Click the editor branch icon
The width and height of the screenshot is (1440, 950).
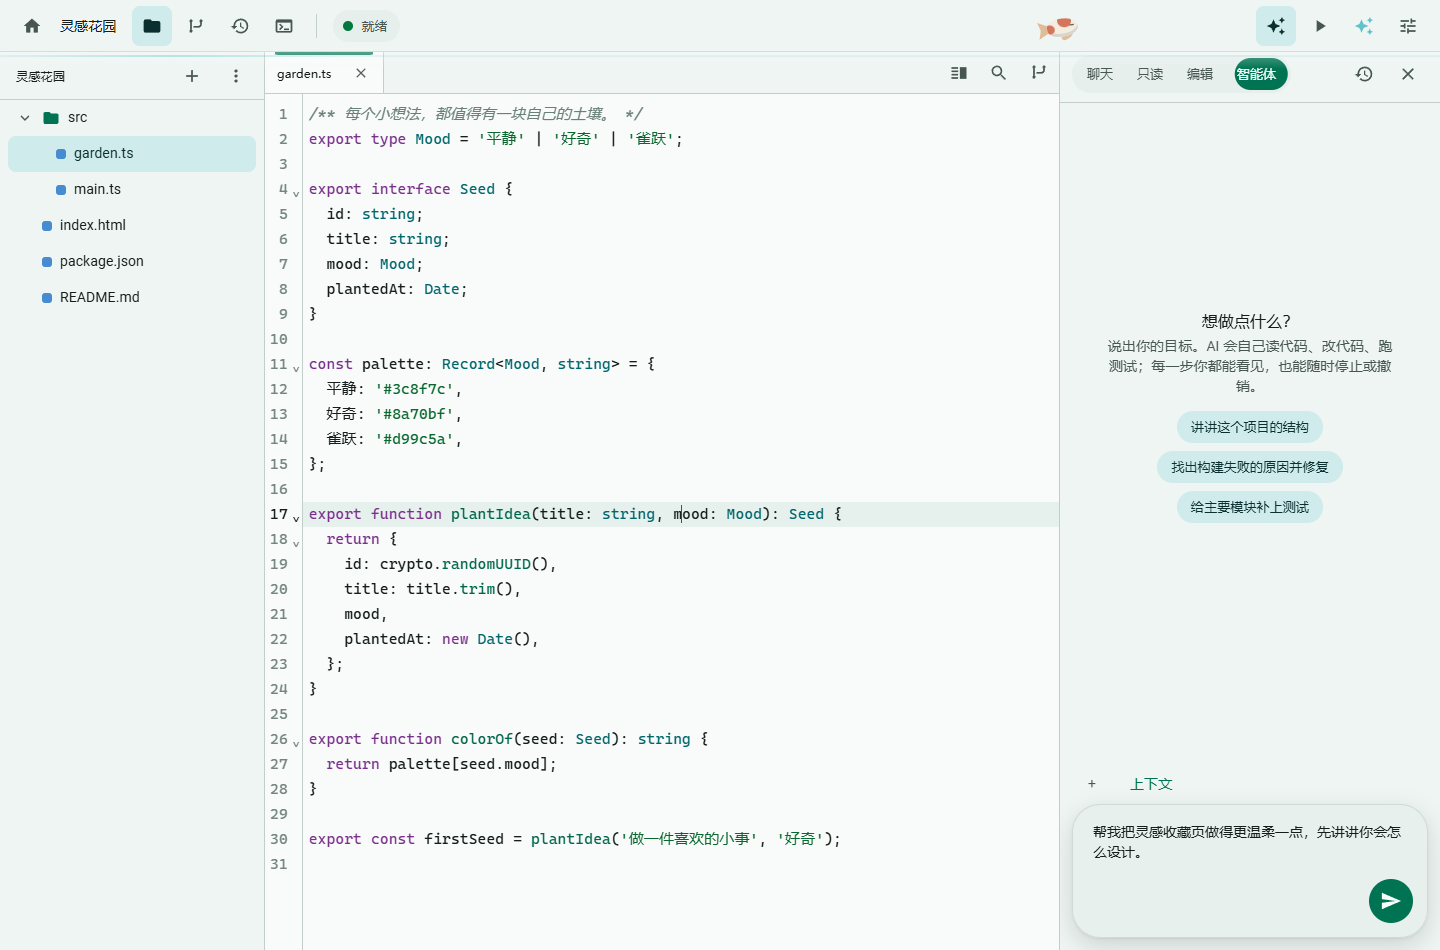tap(1039, 73)
